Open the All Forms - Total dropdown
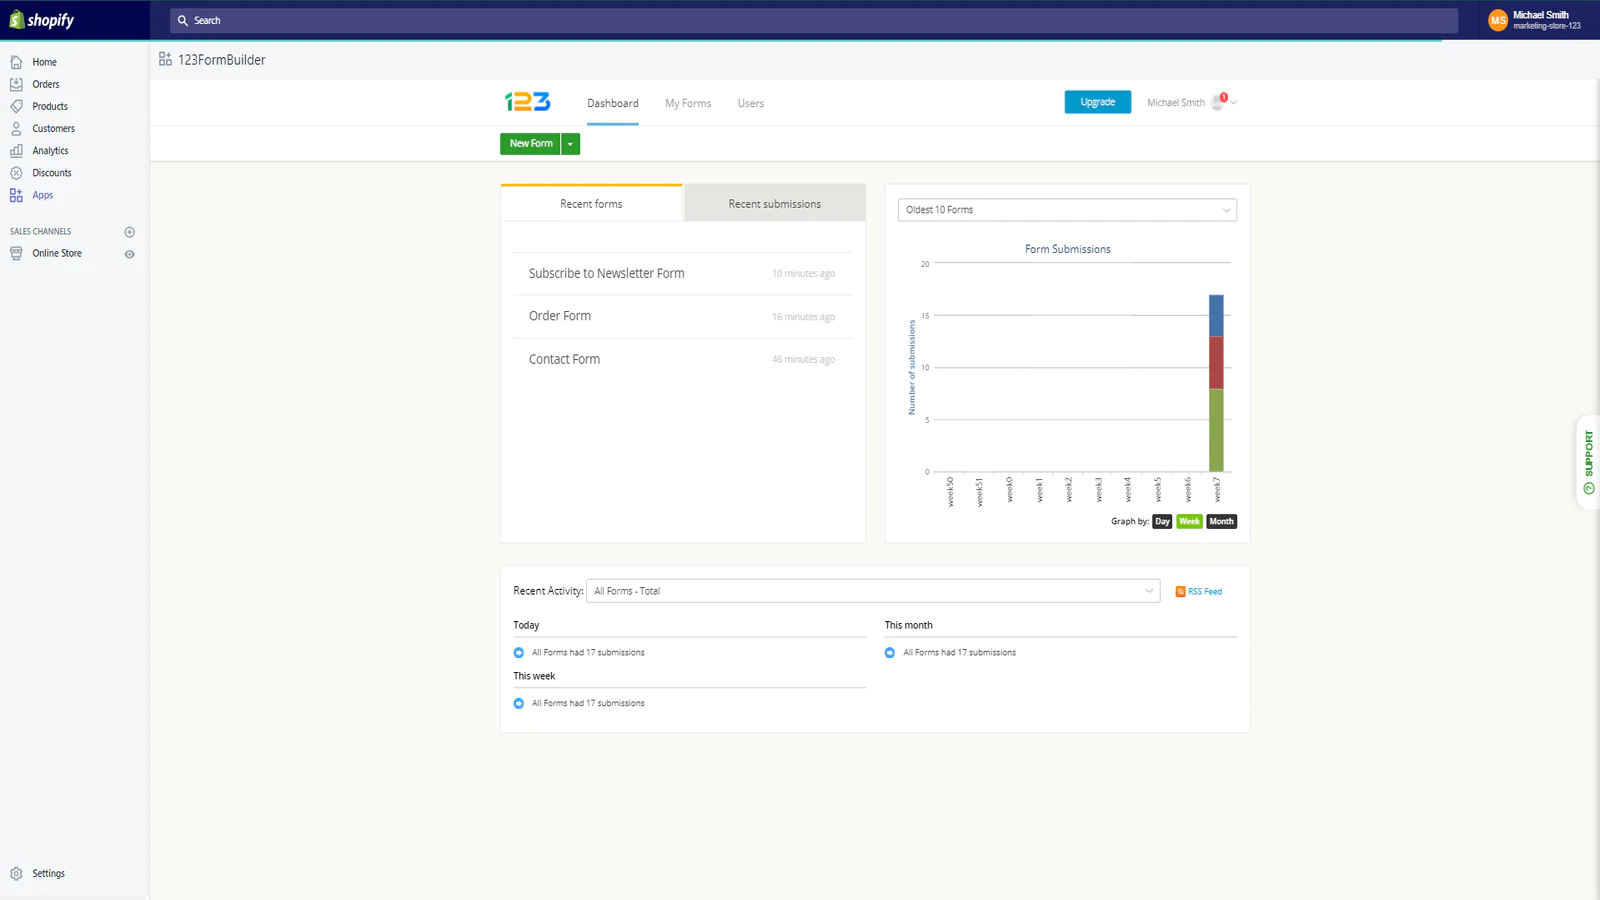Image resolution: width=1600 pixels, height=900 pixels. click(873, 591)
